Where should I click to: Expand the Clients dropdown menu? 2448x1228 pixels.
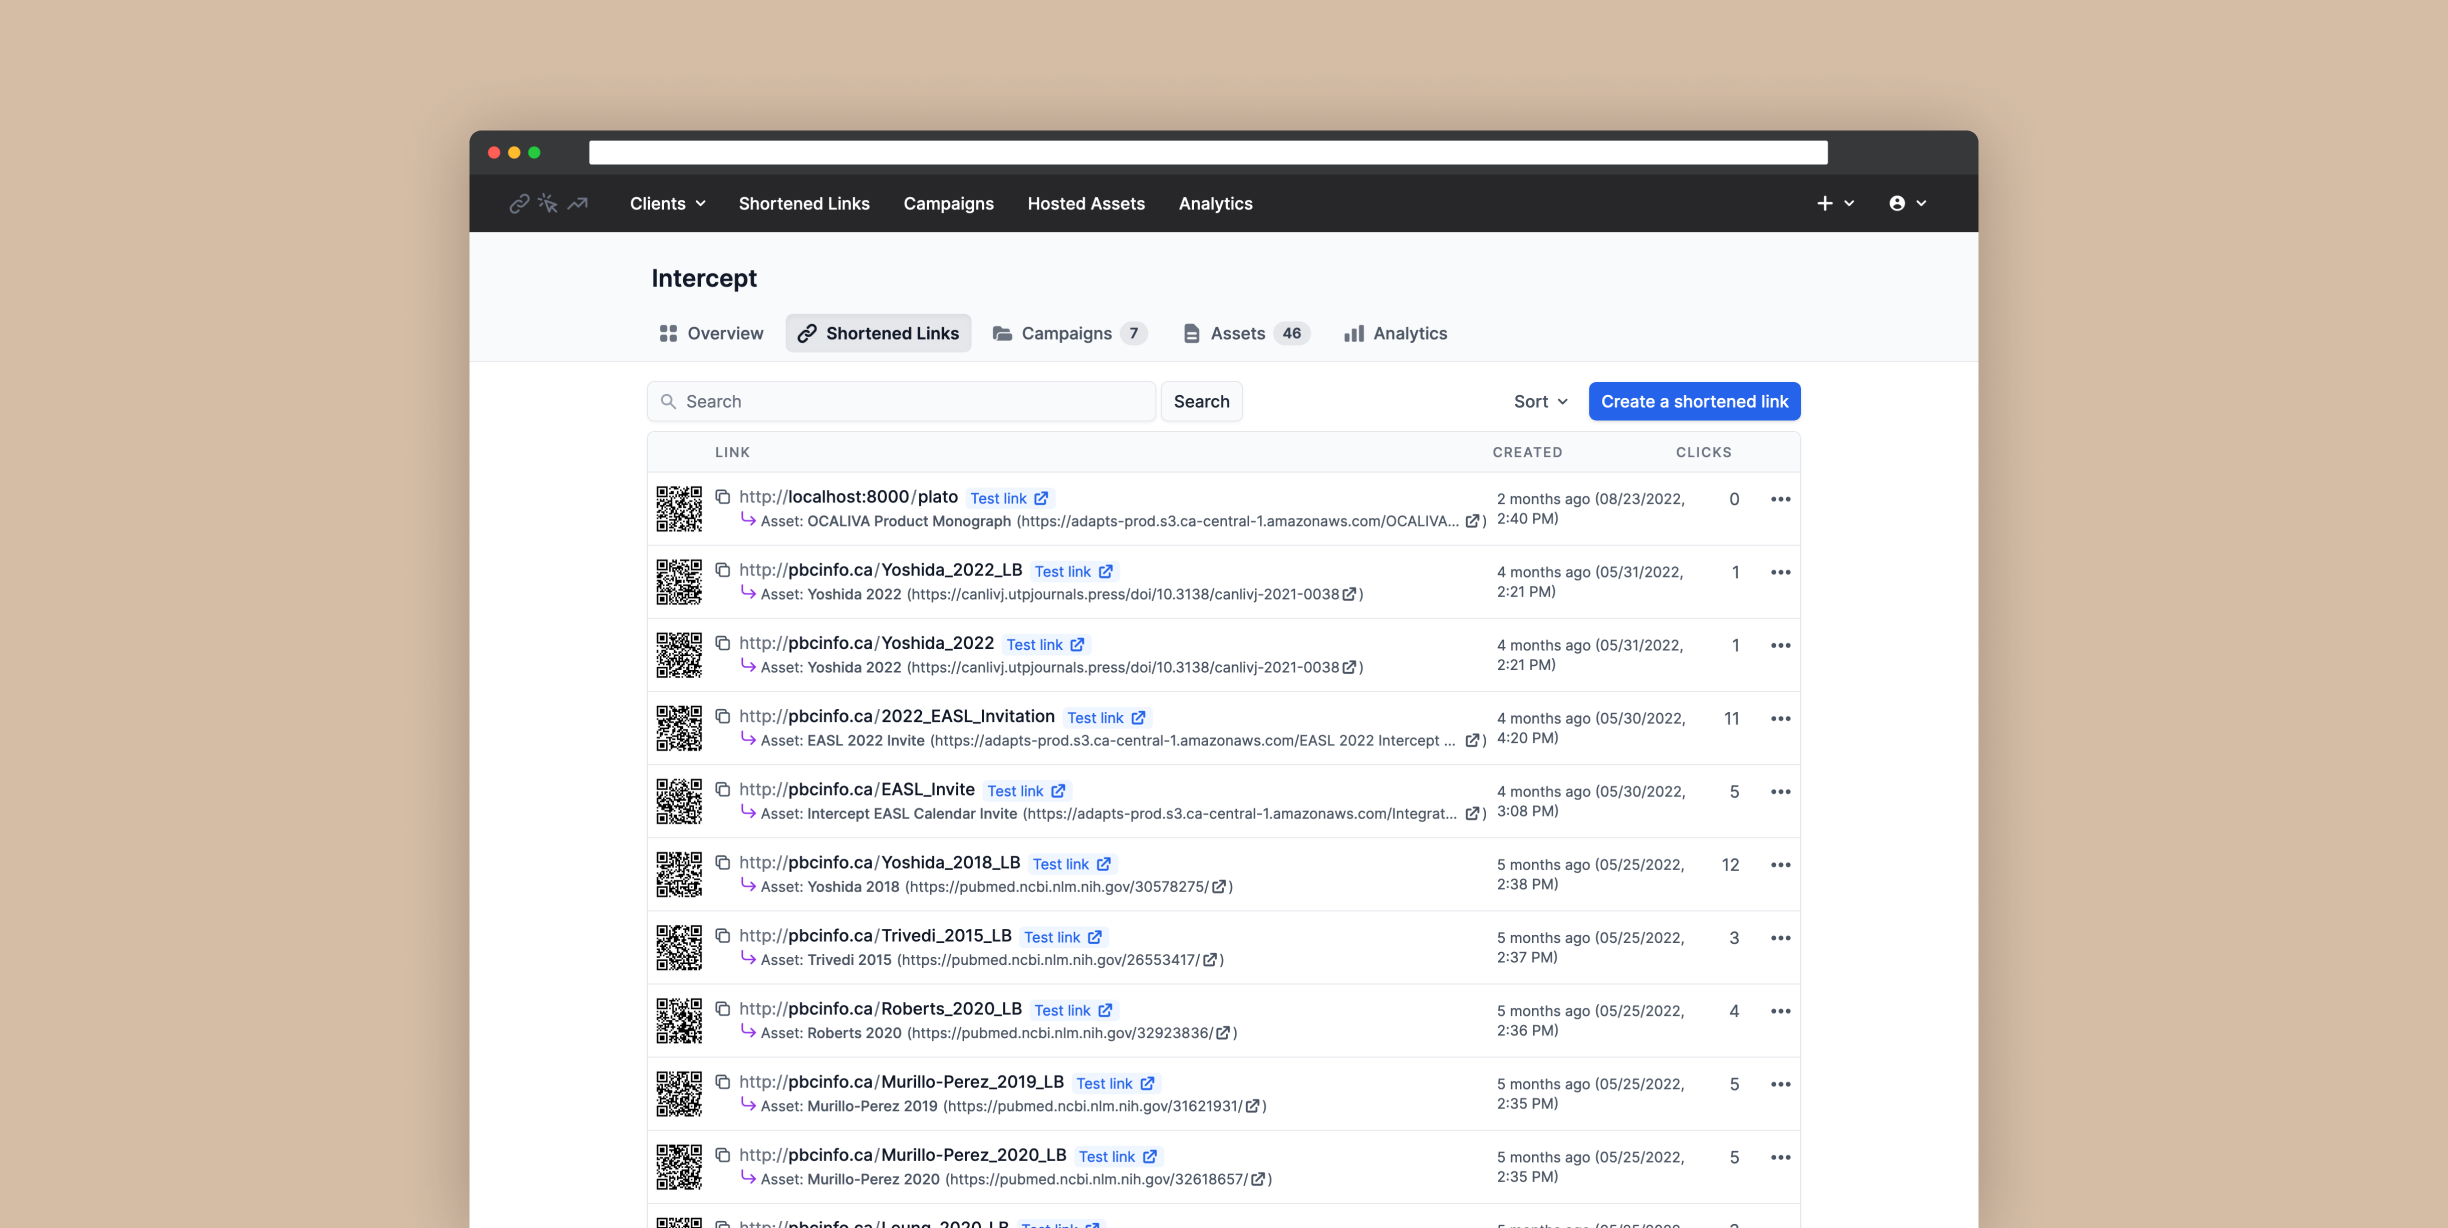point(668,203)
